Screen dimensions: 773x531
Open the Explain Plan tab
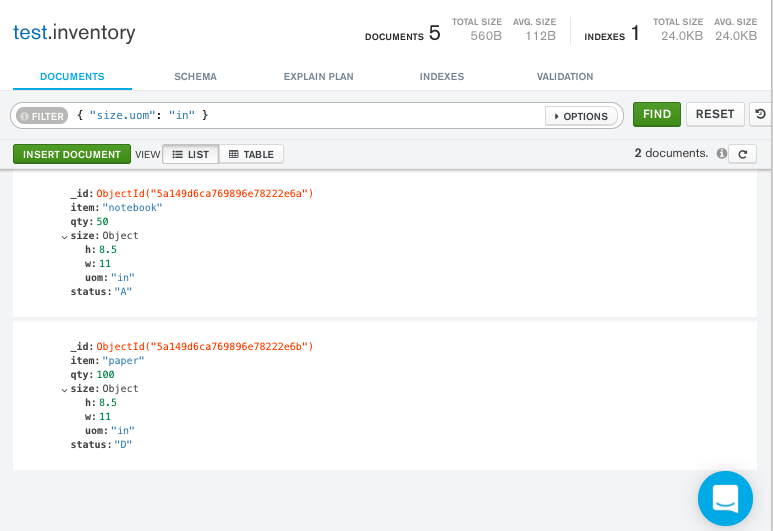tap(318, 77)
